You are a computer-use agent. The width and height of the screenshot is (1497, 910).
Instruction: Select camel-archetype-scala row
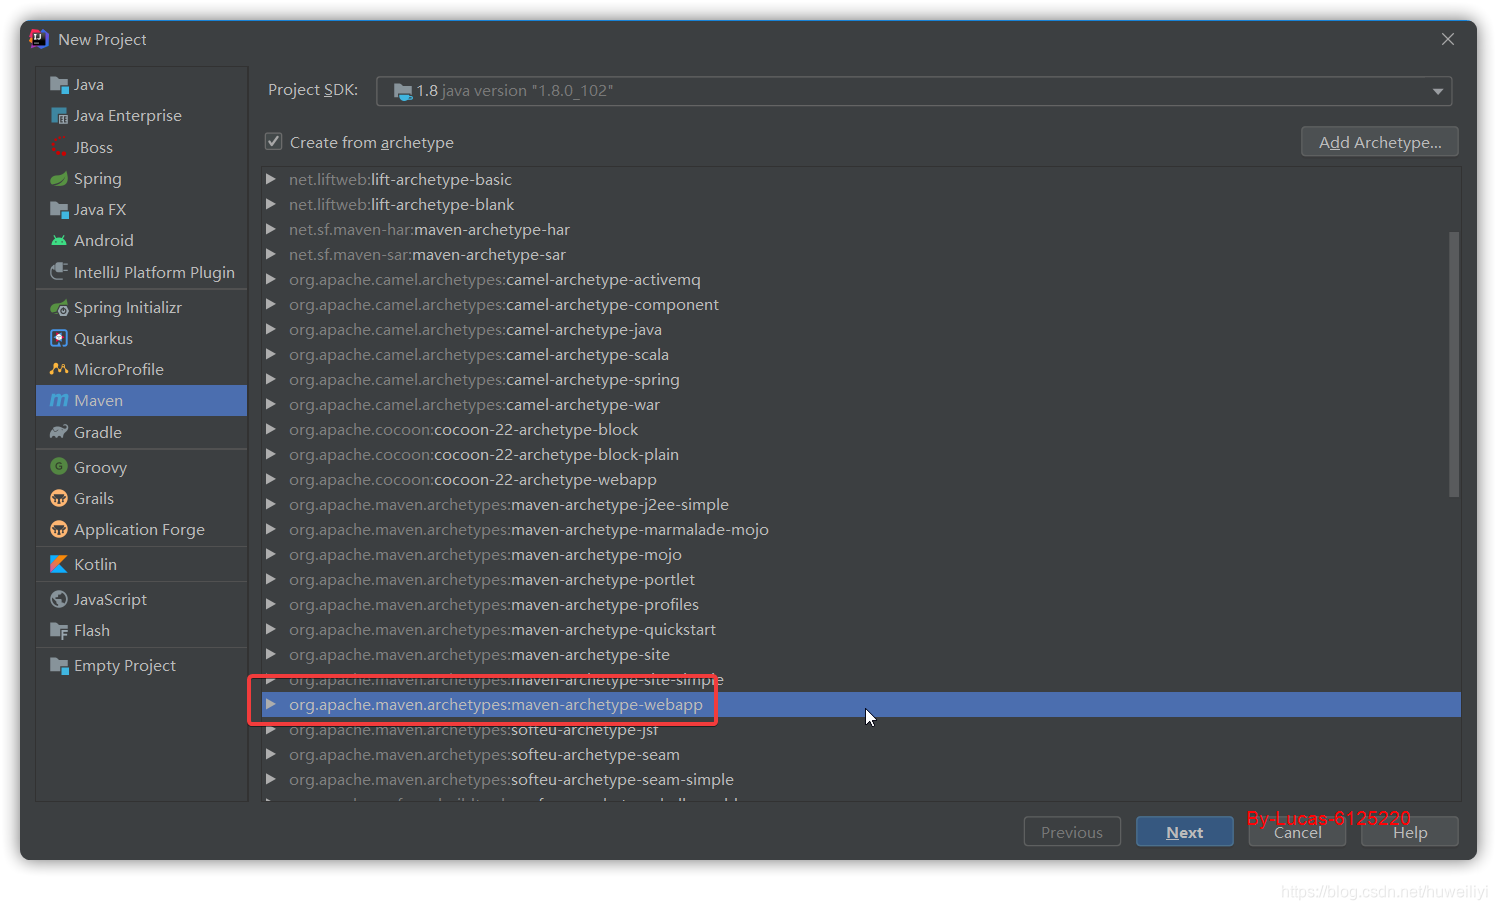(x=861, y=354)
